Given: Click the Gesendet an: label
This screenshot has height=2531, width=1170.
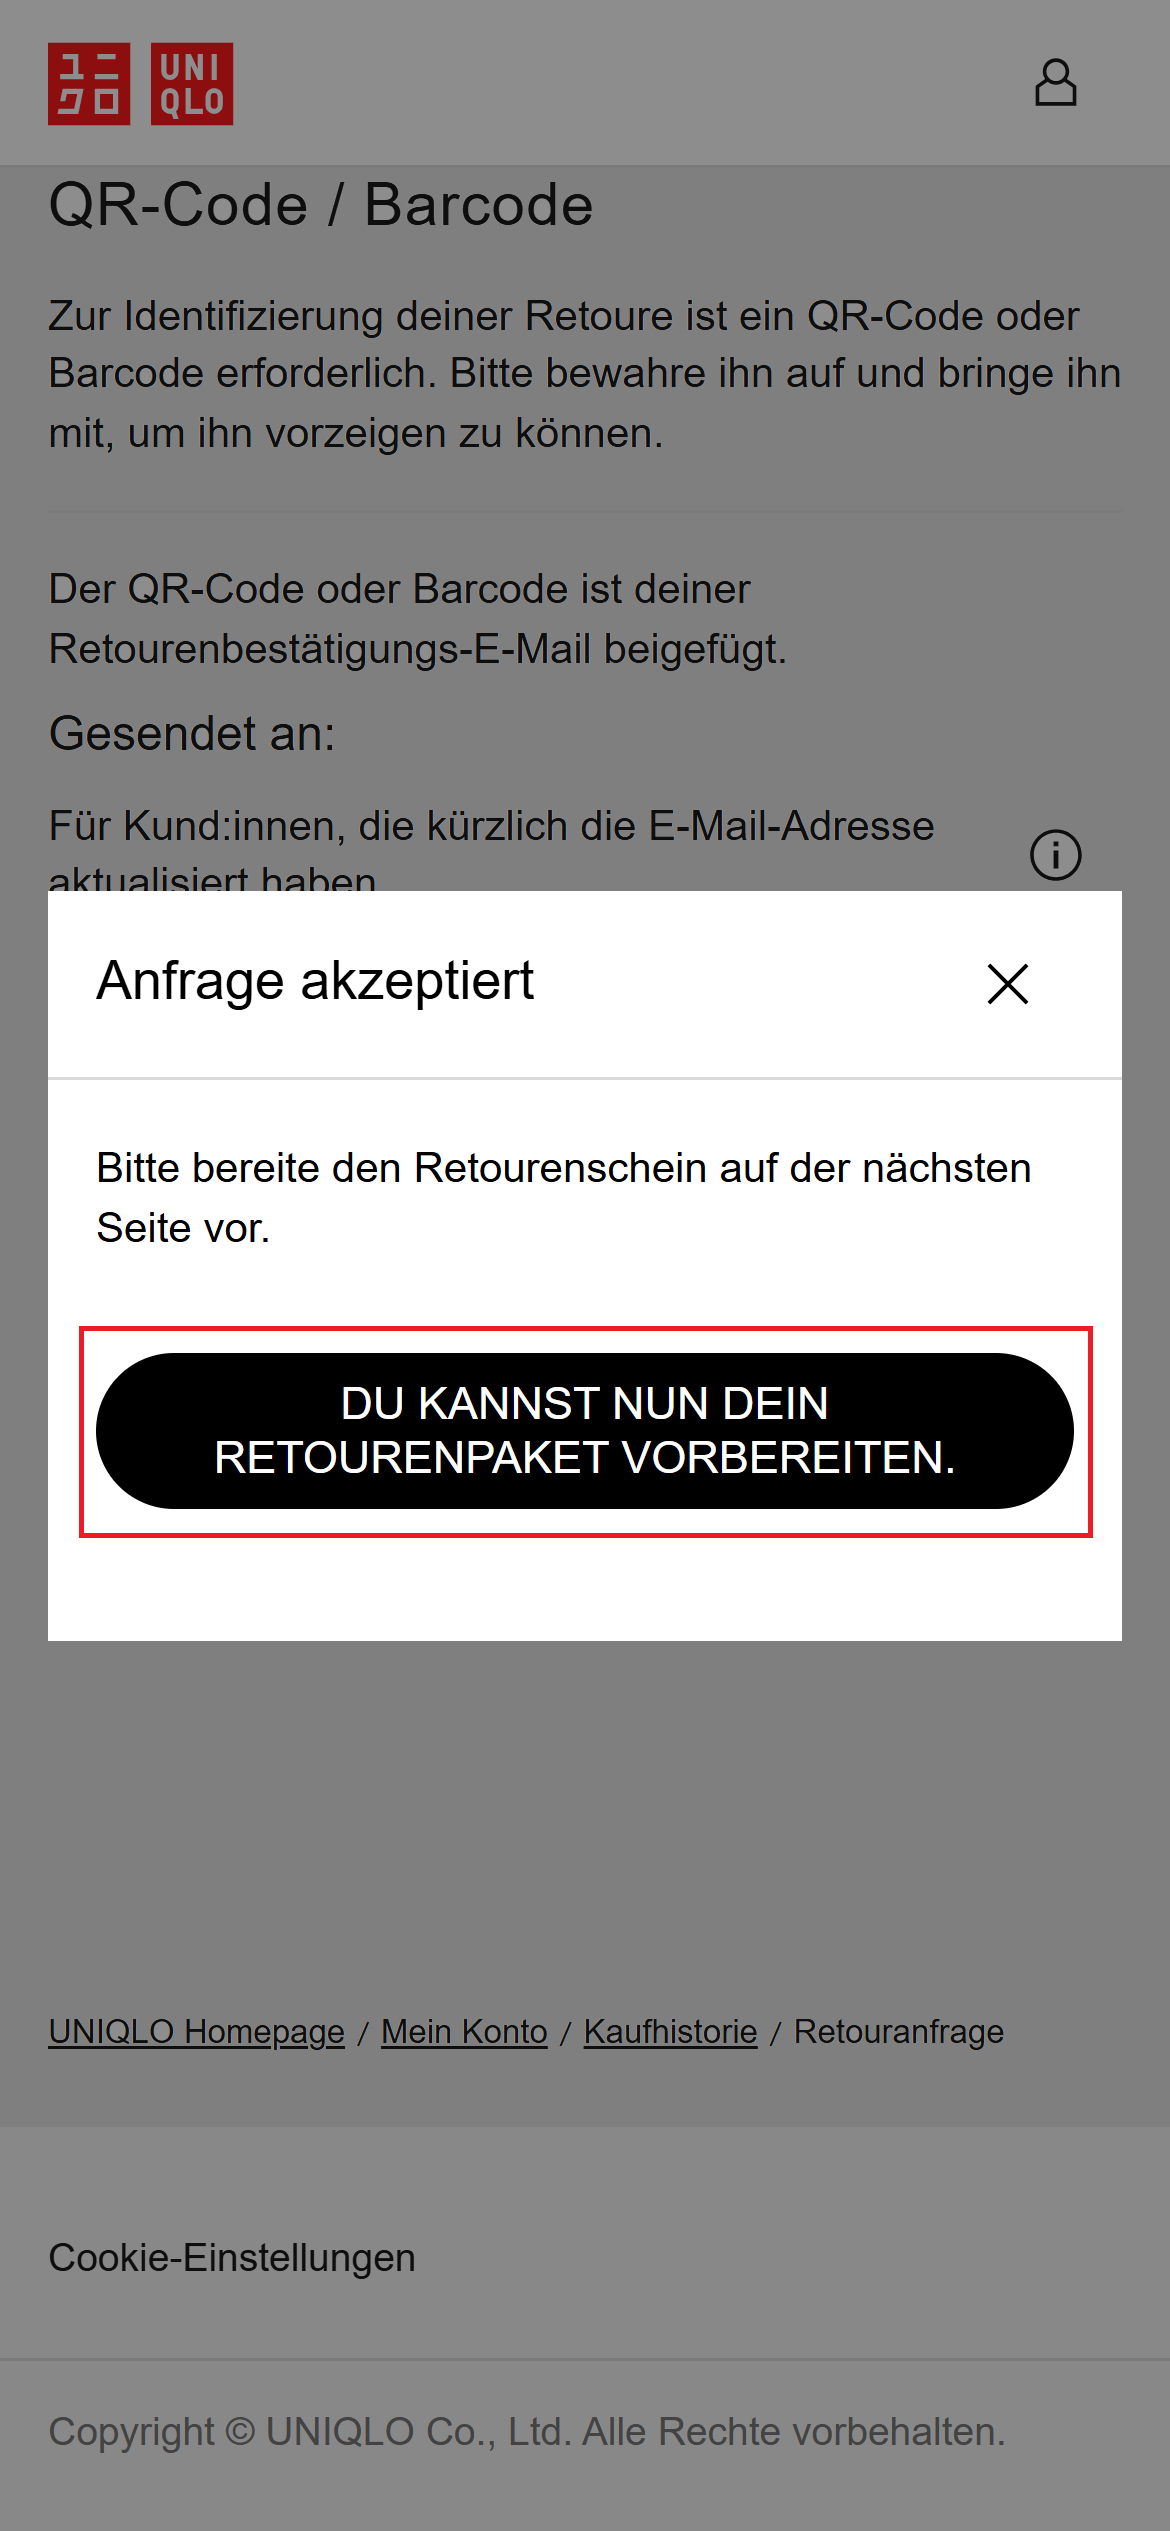Looking at the screenshot, I should pyautogui.click(x=192, y=733).
